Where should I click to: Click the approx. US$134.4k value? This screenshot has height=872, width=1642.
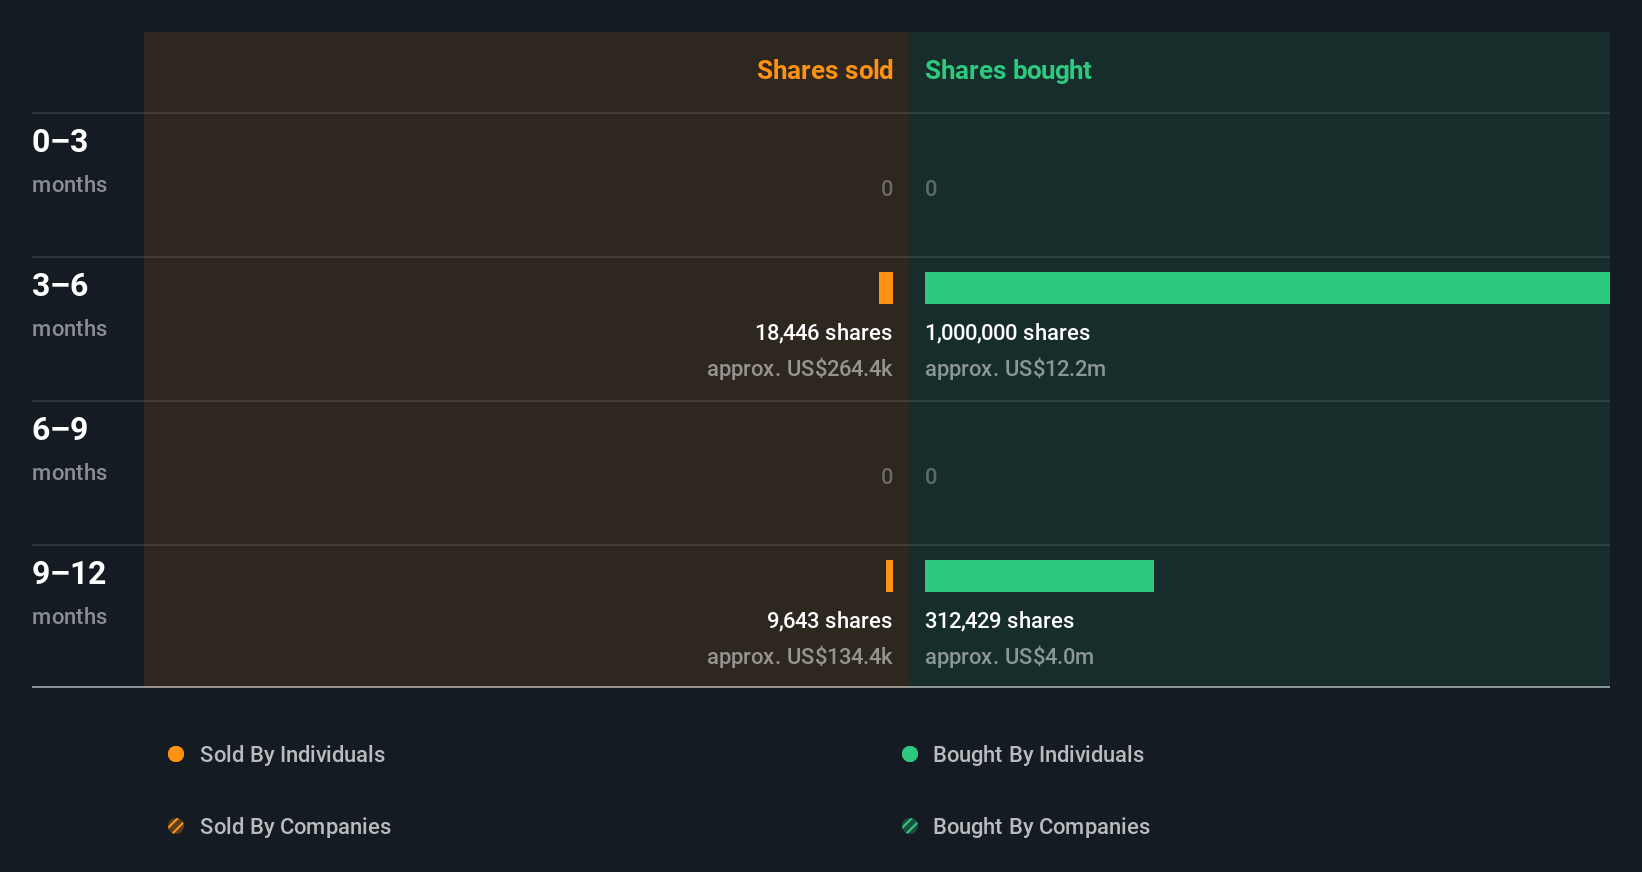(799, 656)
